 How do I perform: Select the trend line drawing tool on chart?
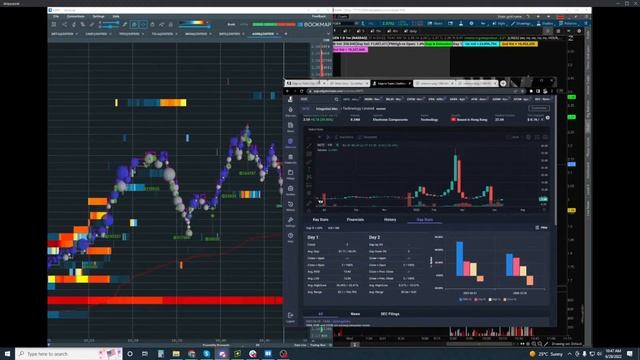pyautogui.click(x=309, y=146)
